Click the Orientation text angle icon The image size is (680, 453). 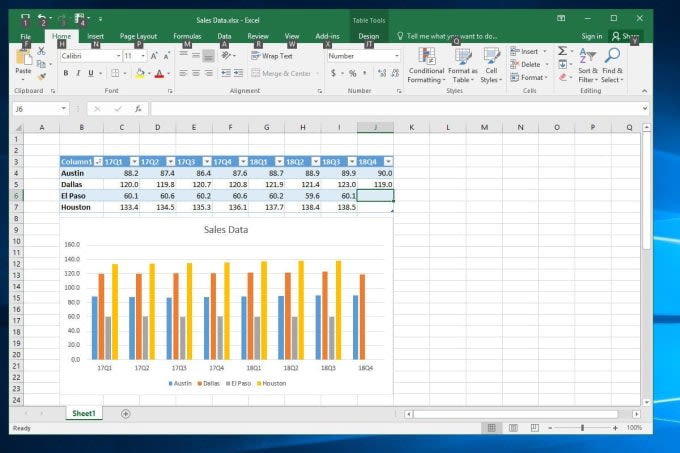click(226, 55)
